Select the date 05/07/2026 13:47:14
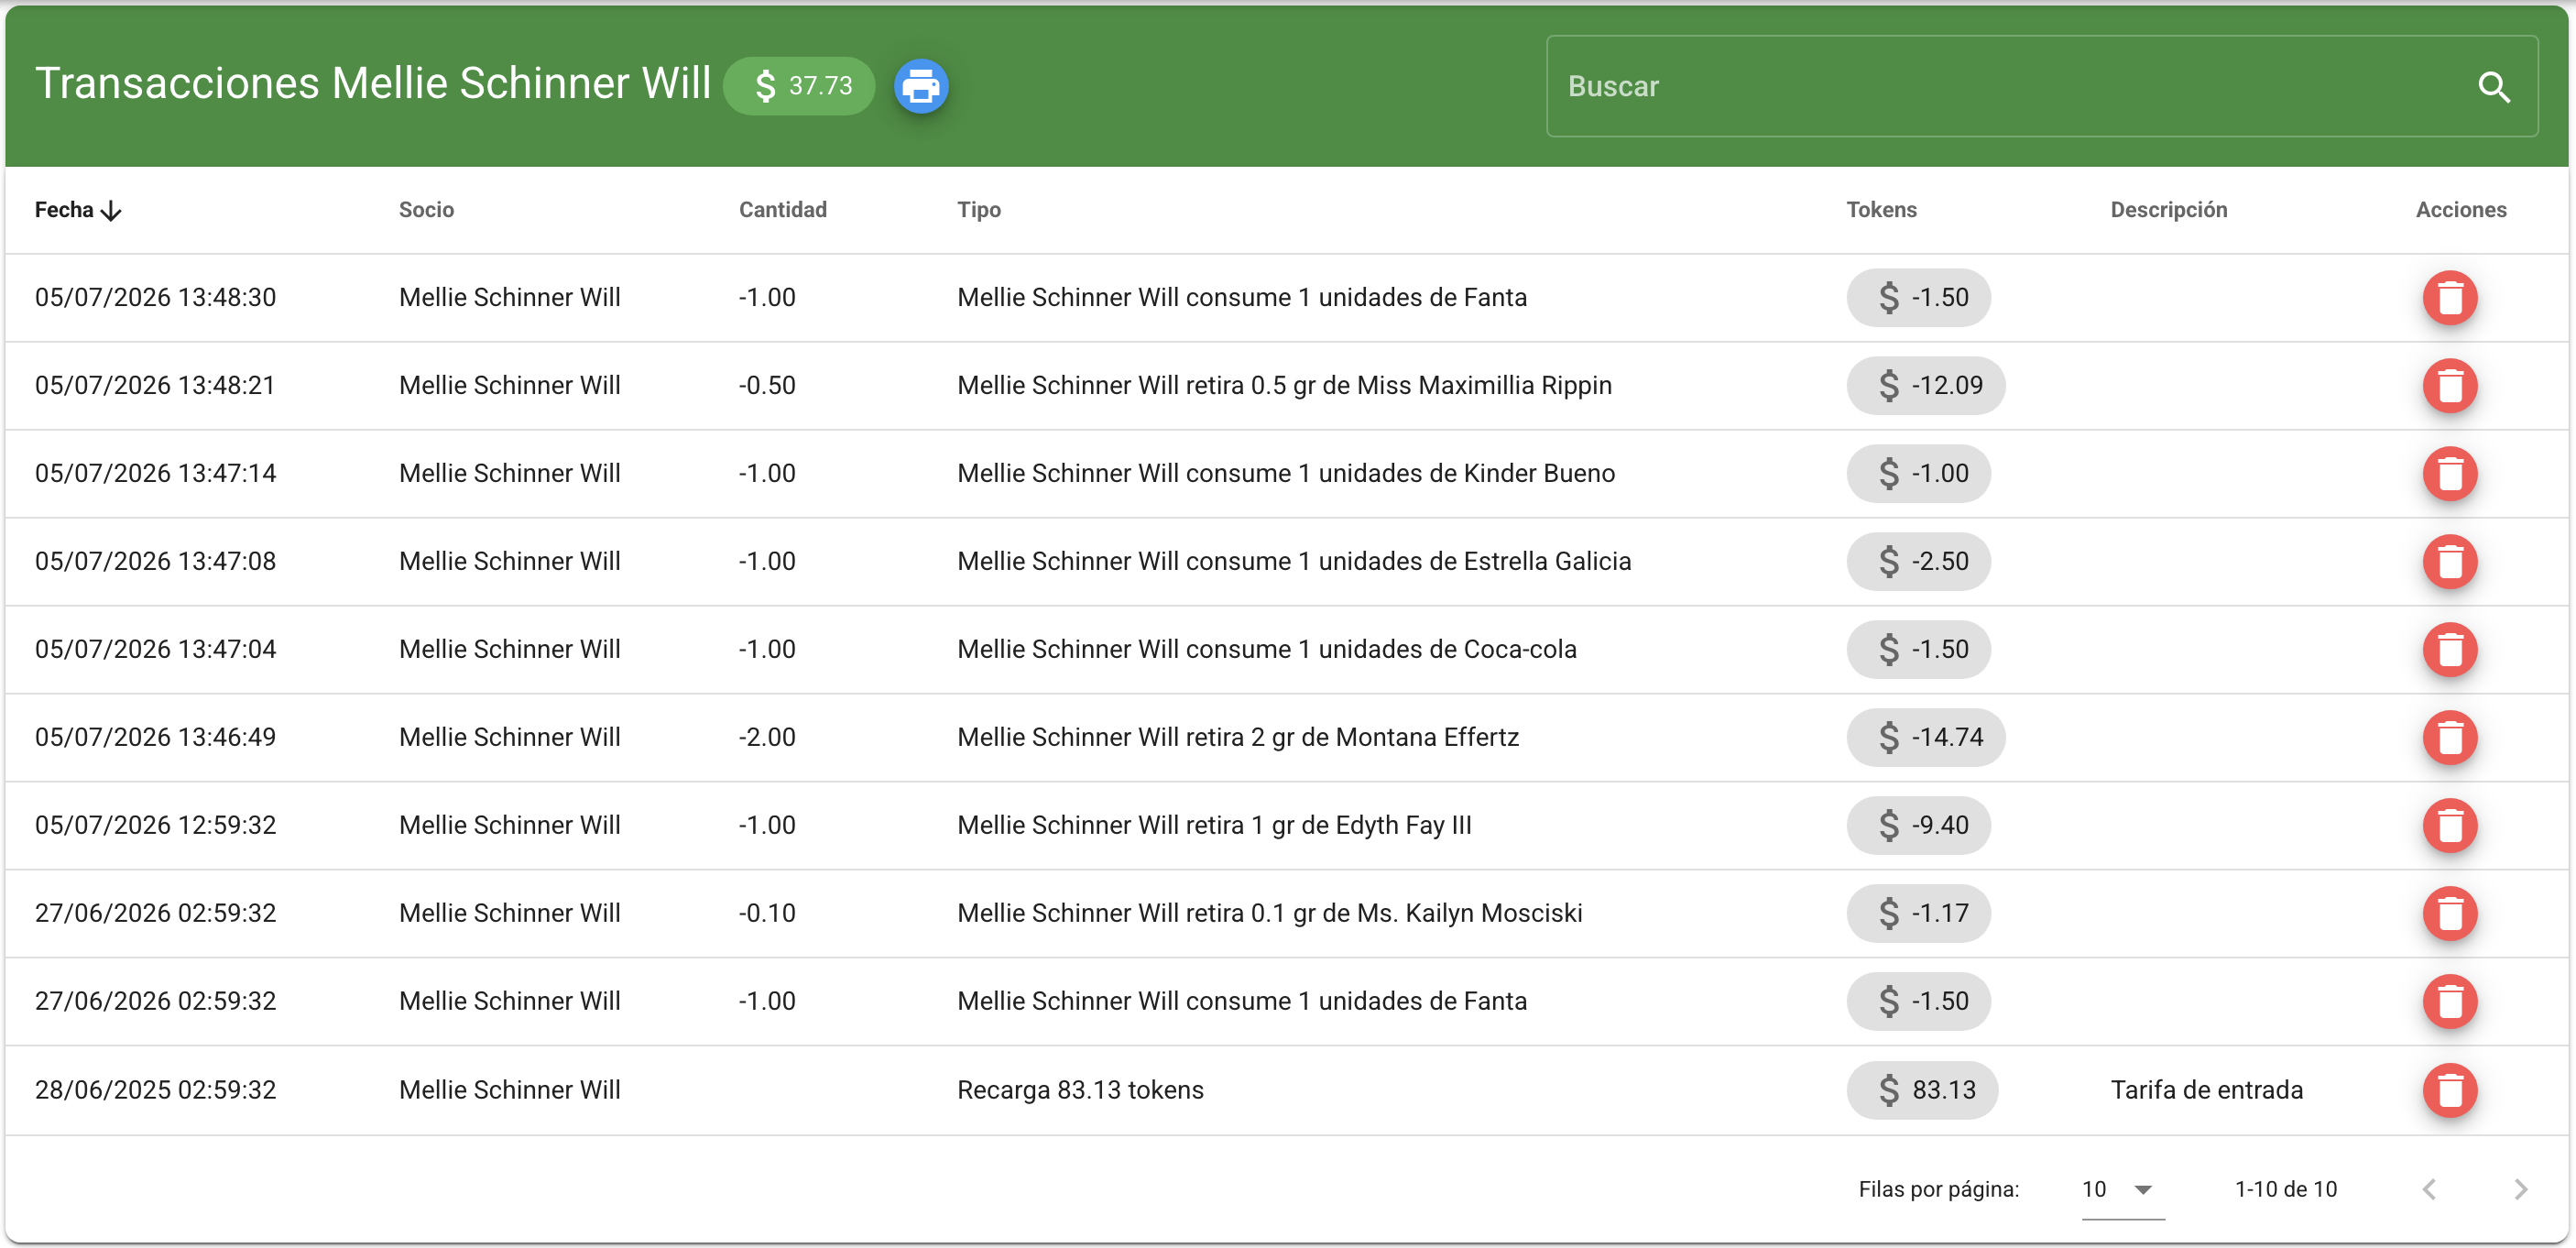 pyautogui.click(x=155, y=474)
